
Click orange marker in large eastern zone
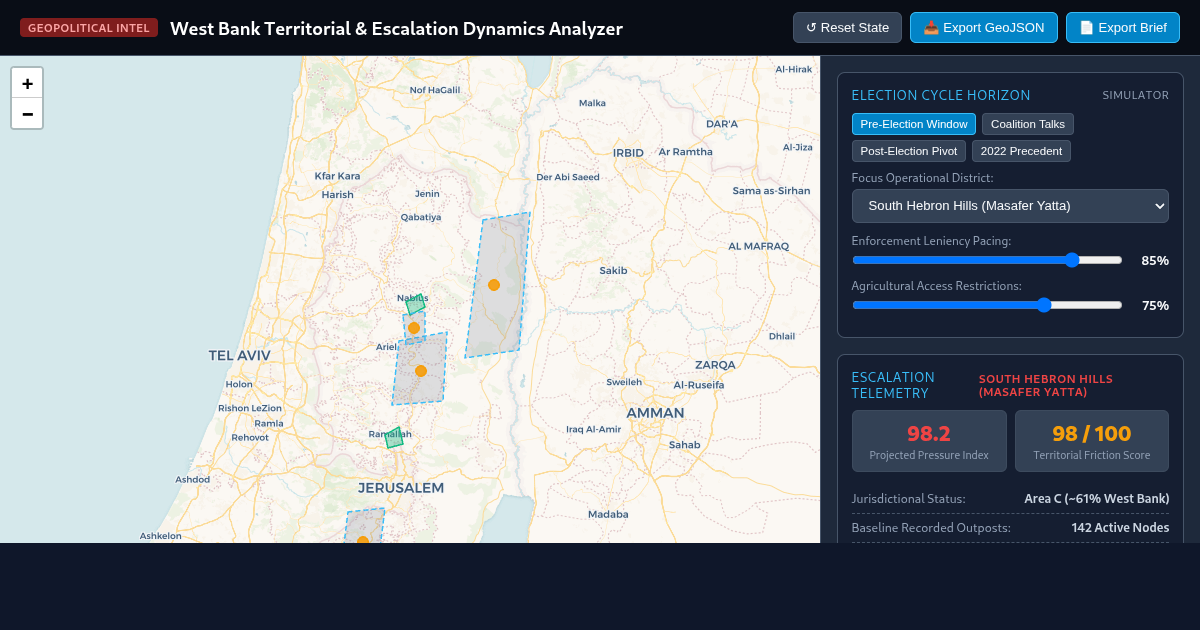(x=494, y=285)
